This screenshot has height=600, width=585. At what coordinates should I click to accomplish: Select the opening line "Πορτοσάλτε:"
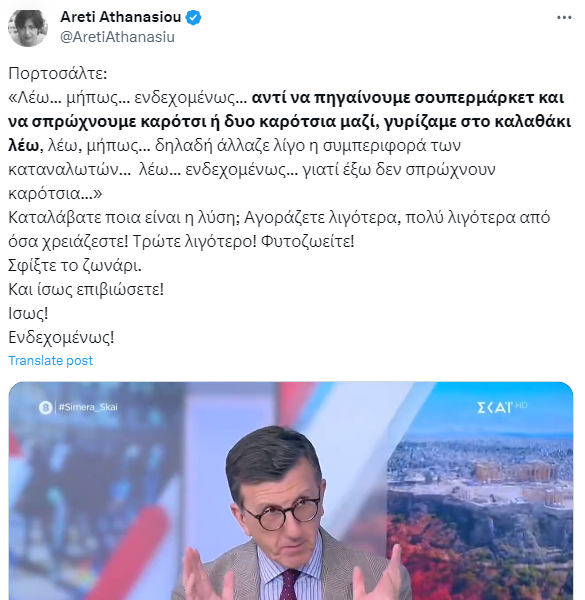pos(58,73)
